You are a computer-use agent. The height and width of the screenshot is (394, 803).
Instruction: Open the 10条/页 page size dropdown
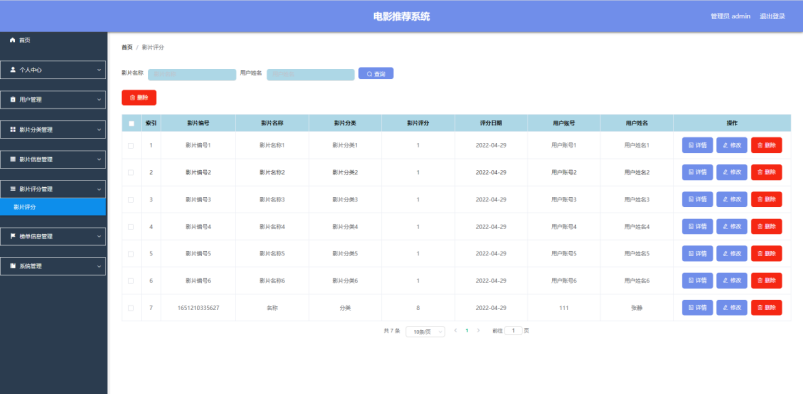(425, 331)
